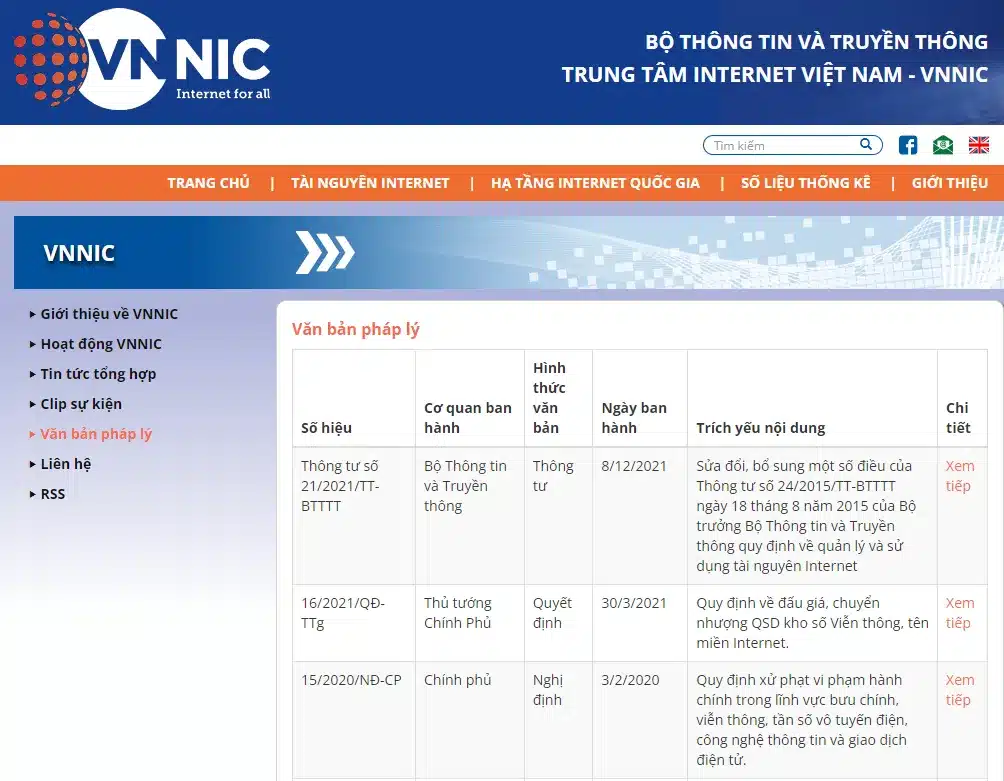Open Hoạt động VNNIC sidebar item
The height and width of the screenshot is (781, 1004).
[x=101, y=344]
